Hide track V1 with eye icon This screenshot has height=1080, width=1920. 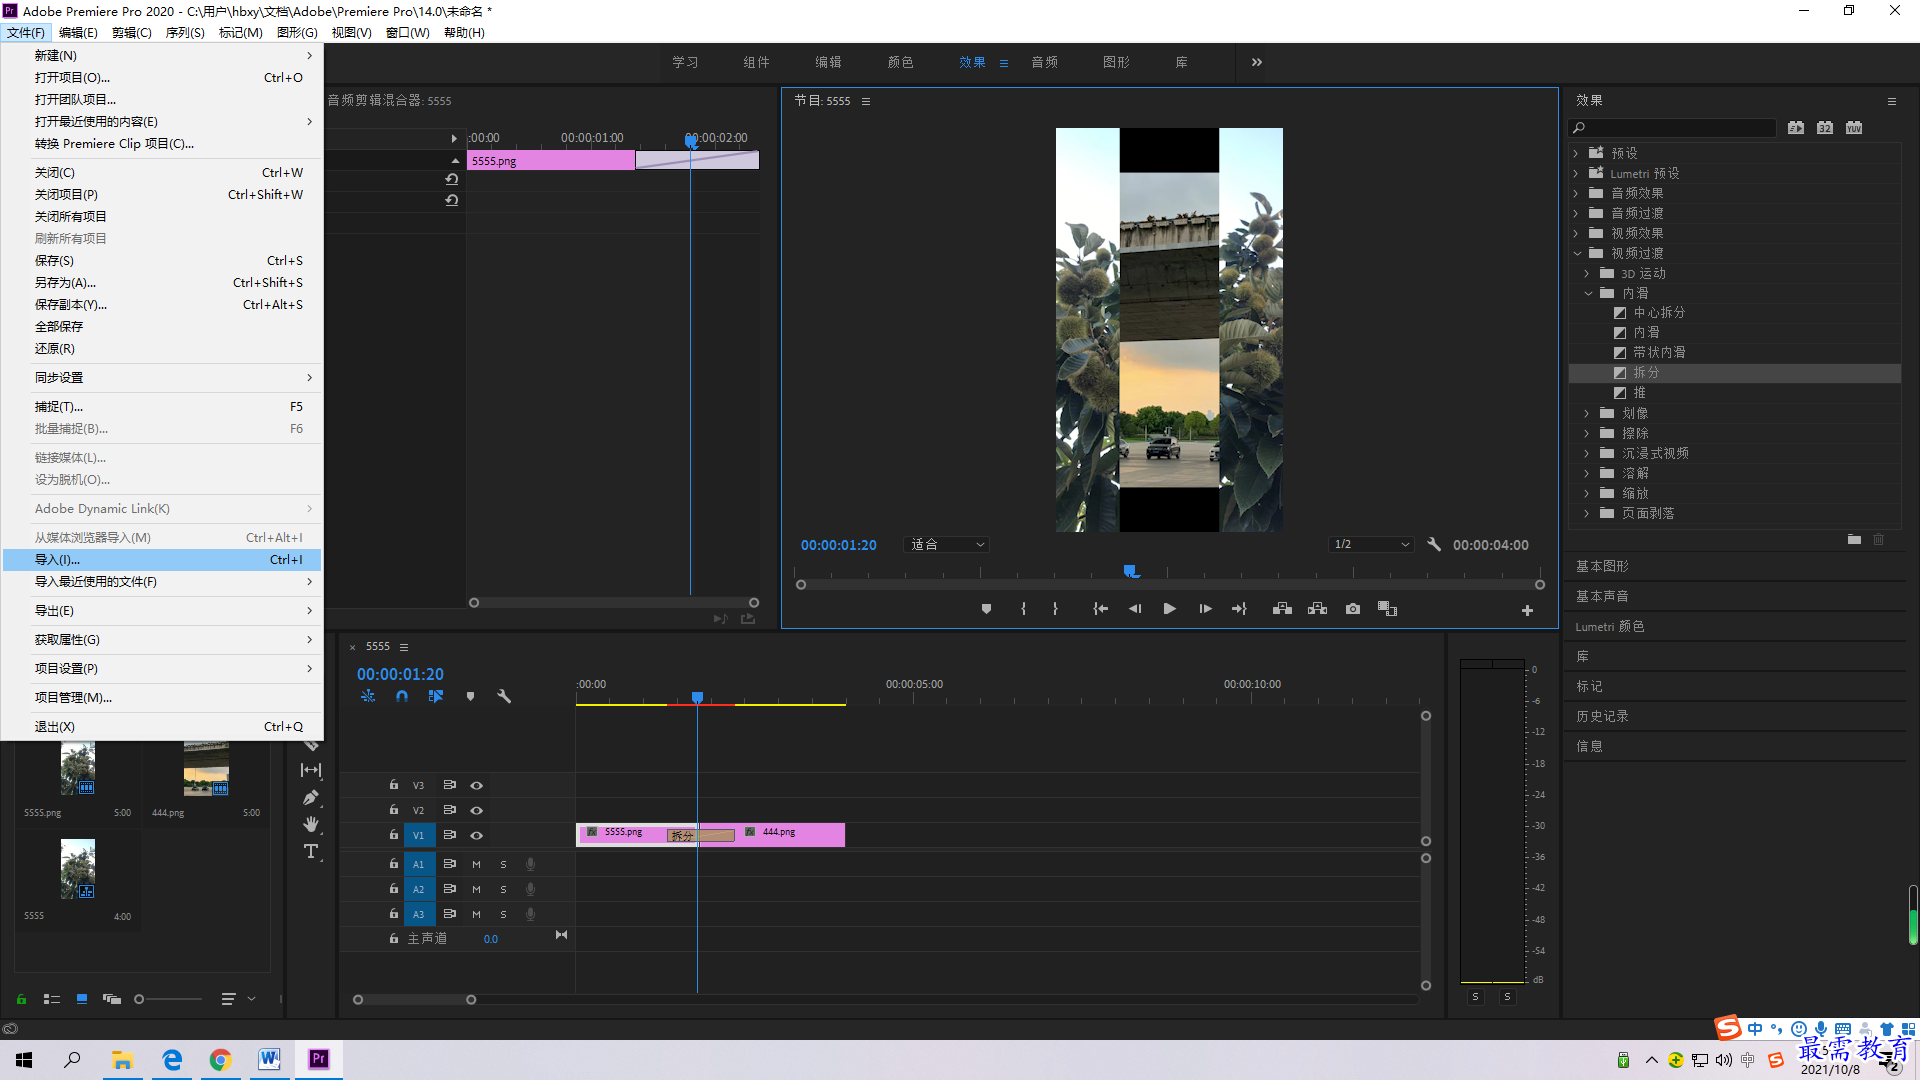coord(477,836)
